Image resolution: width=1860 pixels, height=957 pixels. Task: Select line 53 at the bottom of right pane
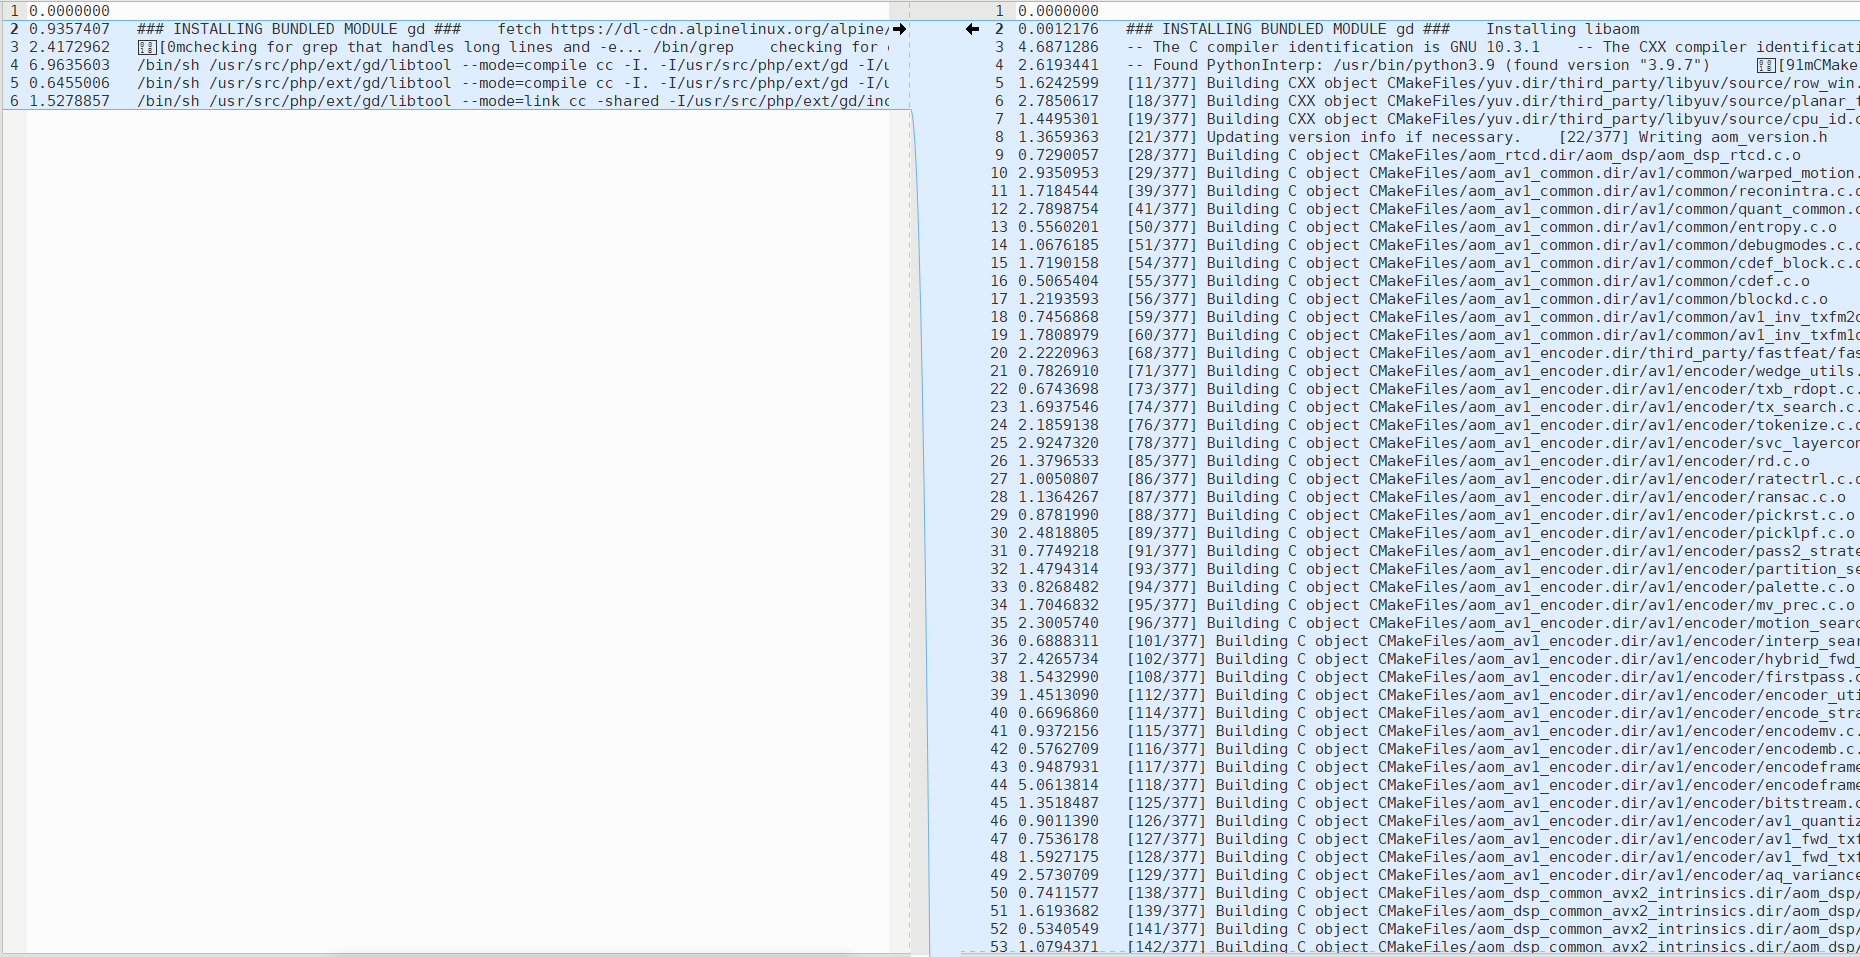point(1400,947)
